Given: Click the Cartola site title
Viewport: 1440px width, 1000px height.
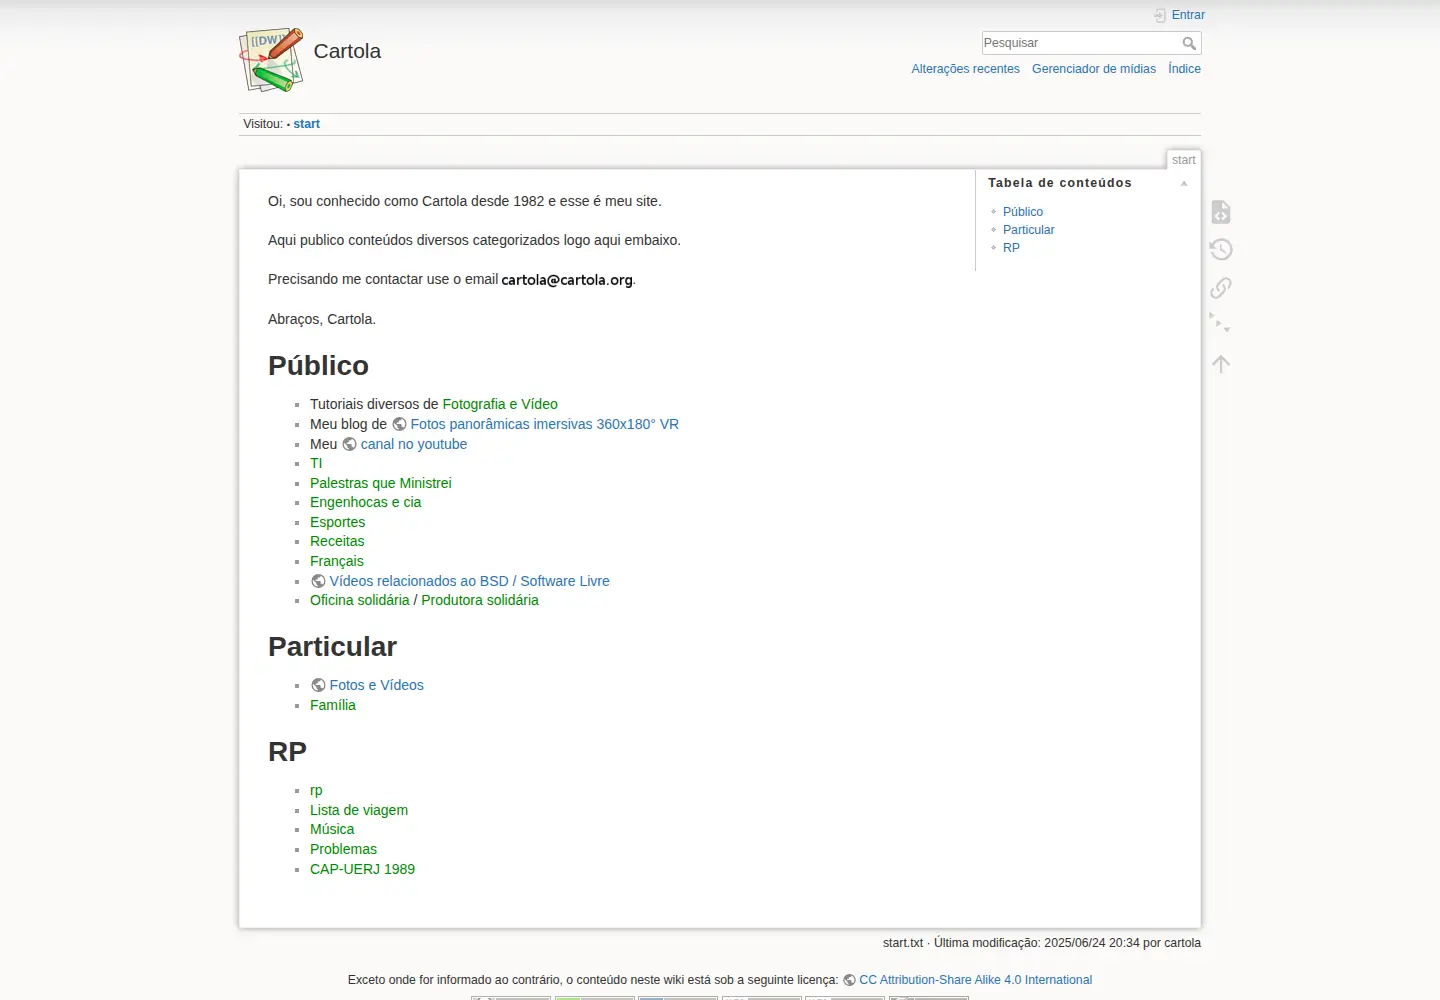Looking at the screenshot, I should [x=347, y=51].
